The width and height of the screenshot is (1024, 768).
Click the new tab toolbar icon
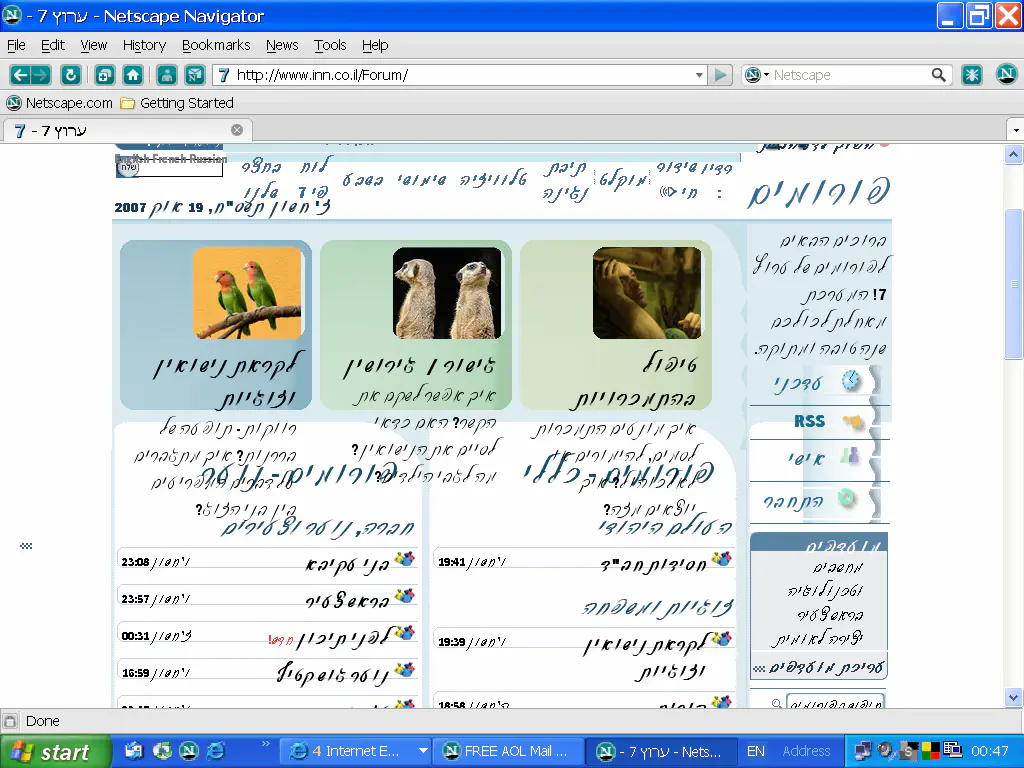click(104, 75)
